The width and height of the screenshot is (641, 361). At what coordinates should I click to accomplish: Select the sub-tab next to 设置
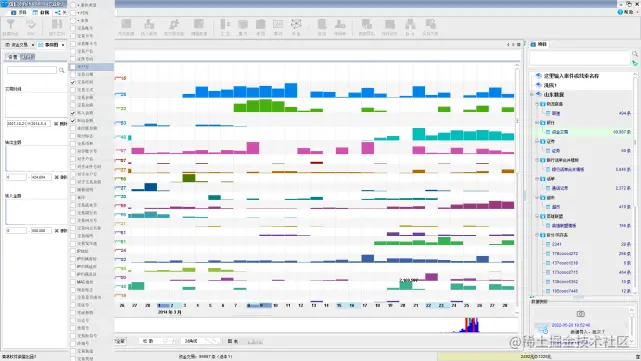[x=28, y=57]
